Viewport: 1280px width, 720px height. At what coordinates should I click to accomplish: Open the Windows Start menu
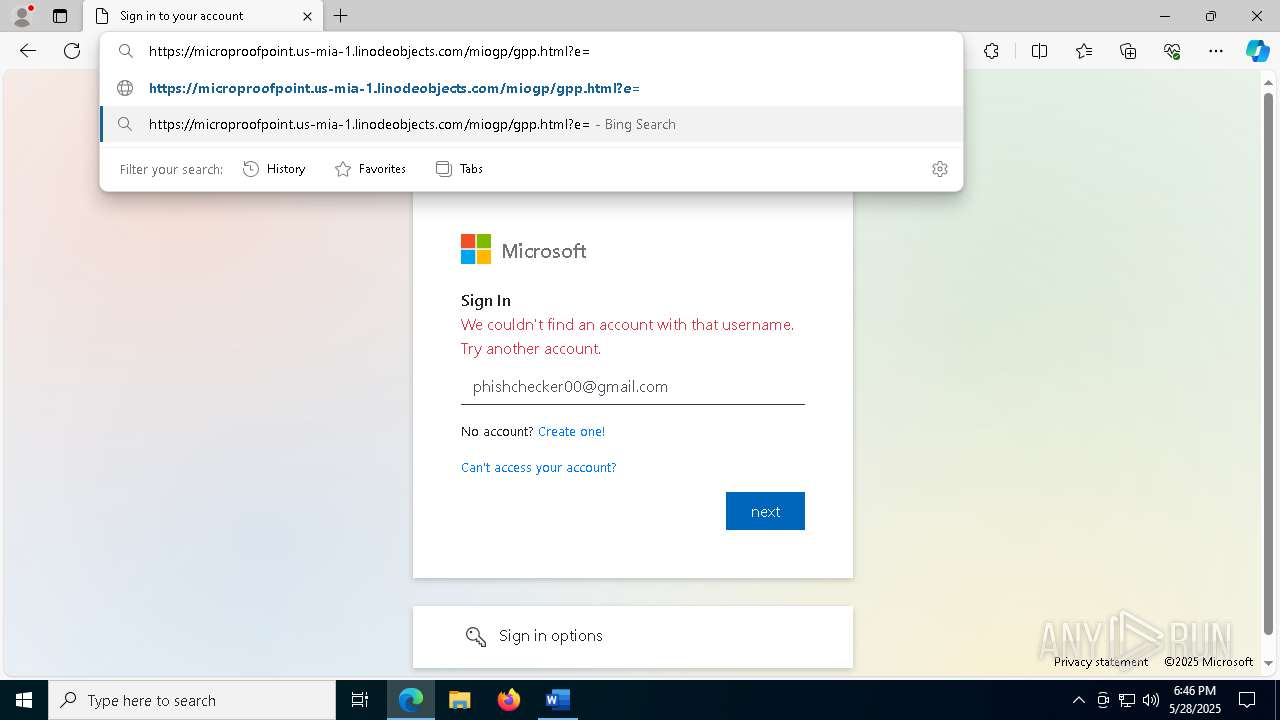tap(24, 700)
